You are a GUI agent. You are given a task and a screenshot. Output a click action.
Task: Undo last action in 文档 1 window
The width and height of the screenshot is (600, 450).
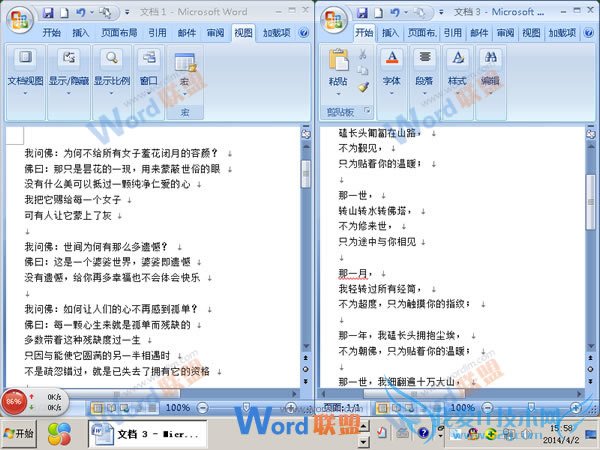pyautogui.click(x=80, y=13)
